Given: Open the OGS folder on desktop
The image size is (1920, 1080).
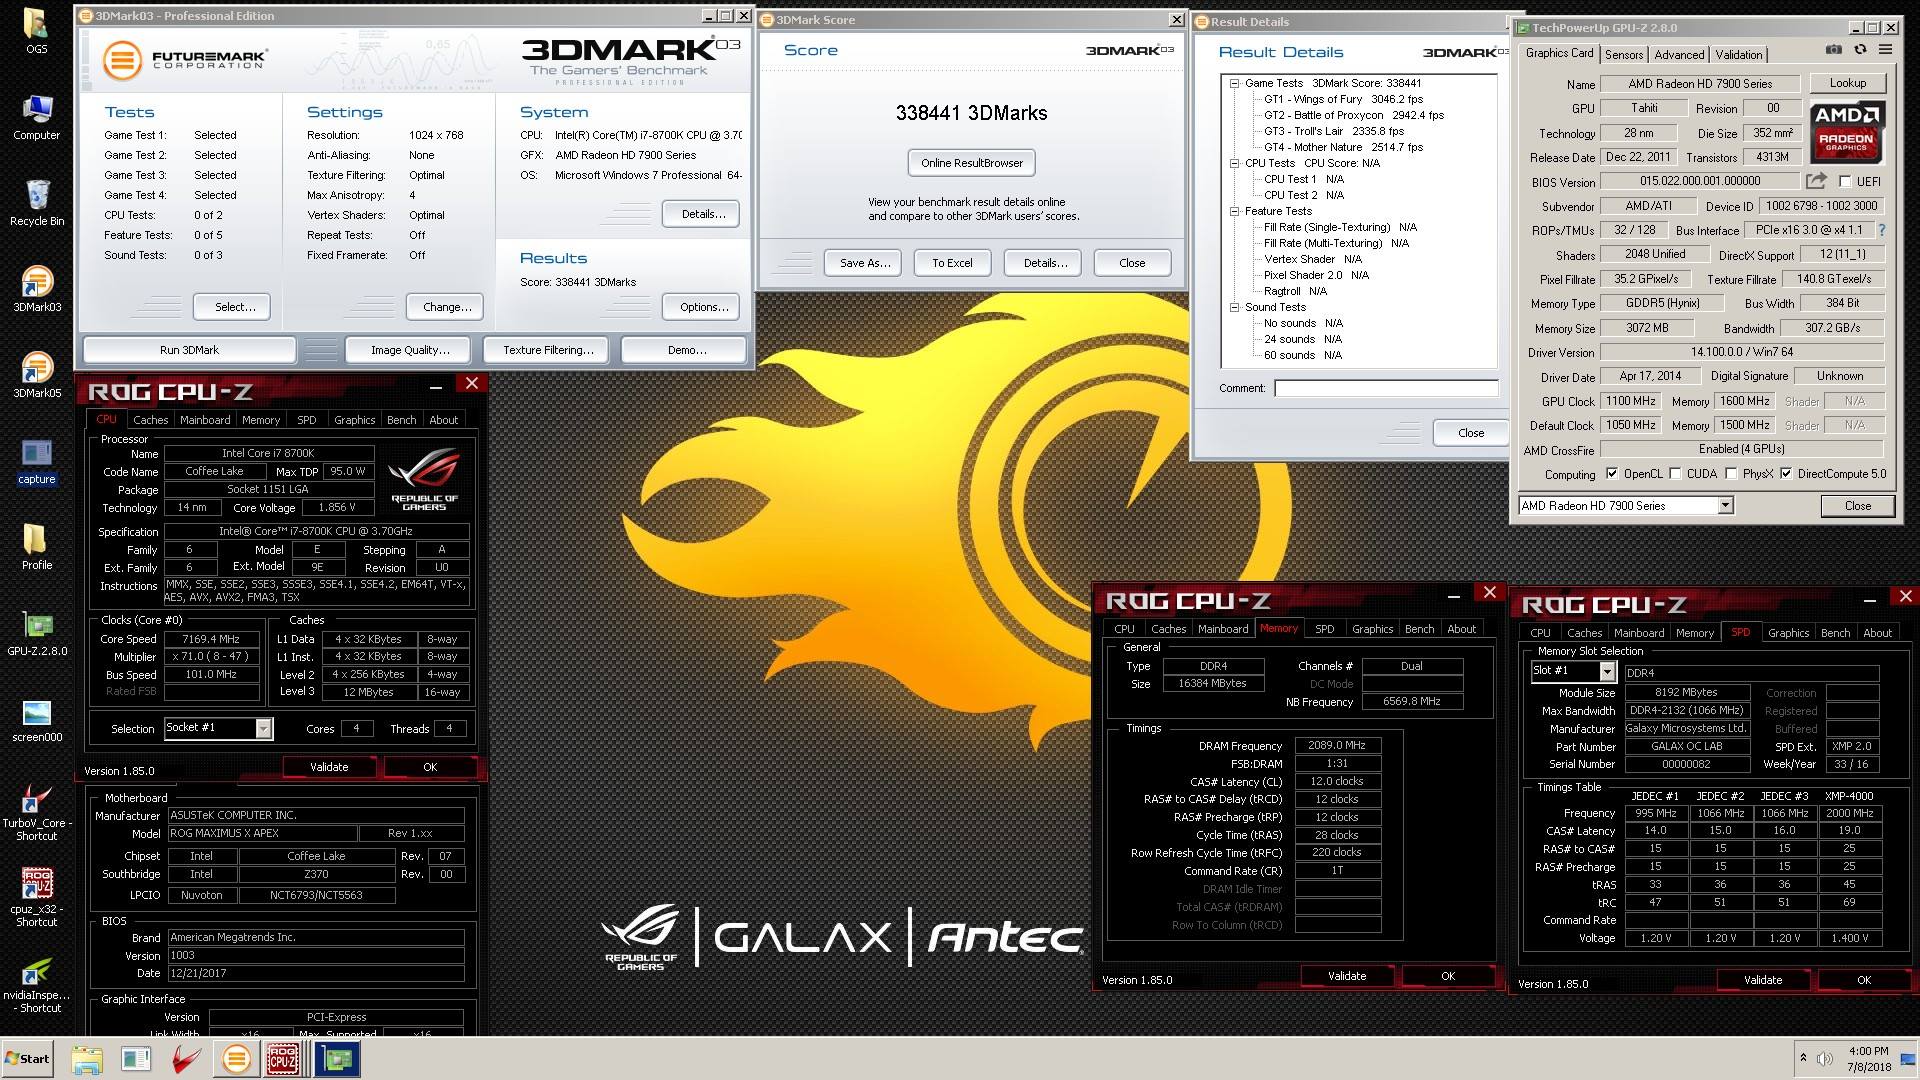Looking at the screenshot, I should [x=37, y=32].
